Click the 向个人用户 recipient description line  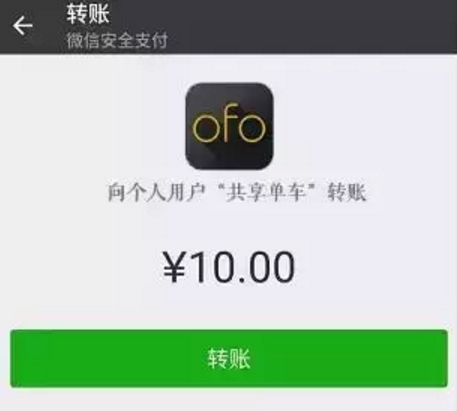[x=237, y=192]
